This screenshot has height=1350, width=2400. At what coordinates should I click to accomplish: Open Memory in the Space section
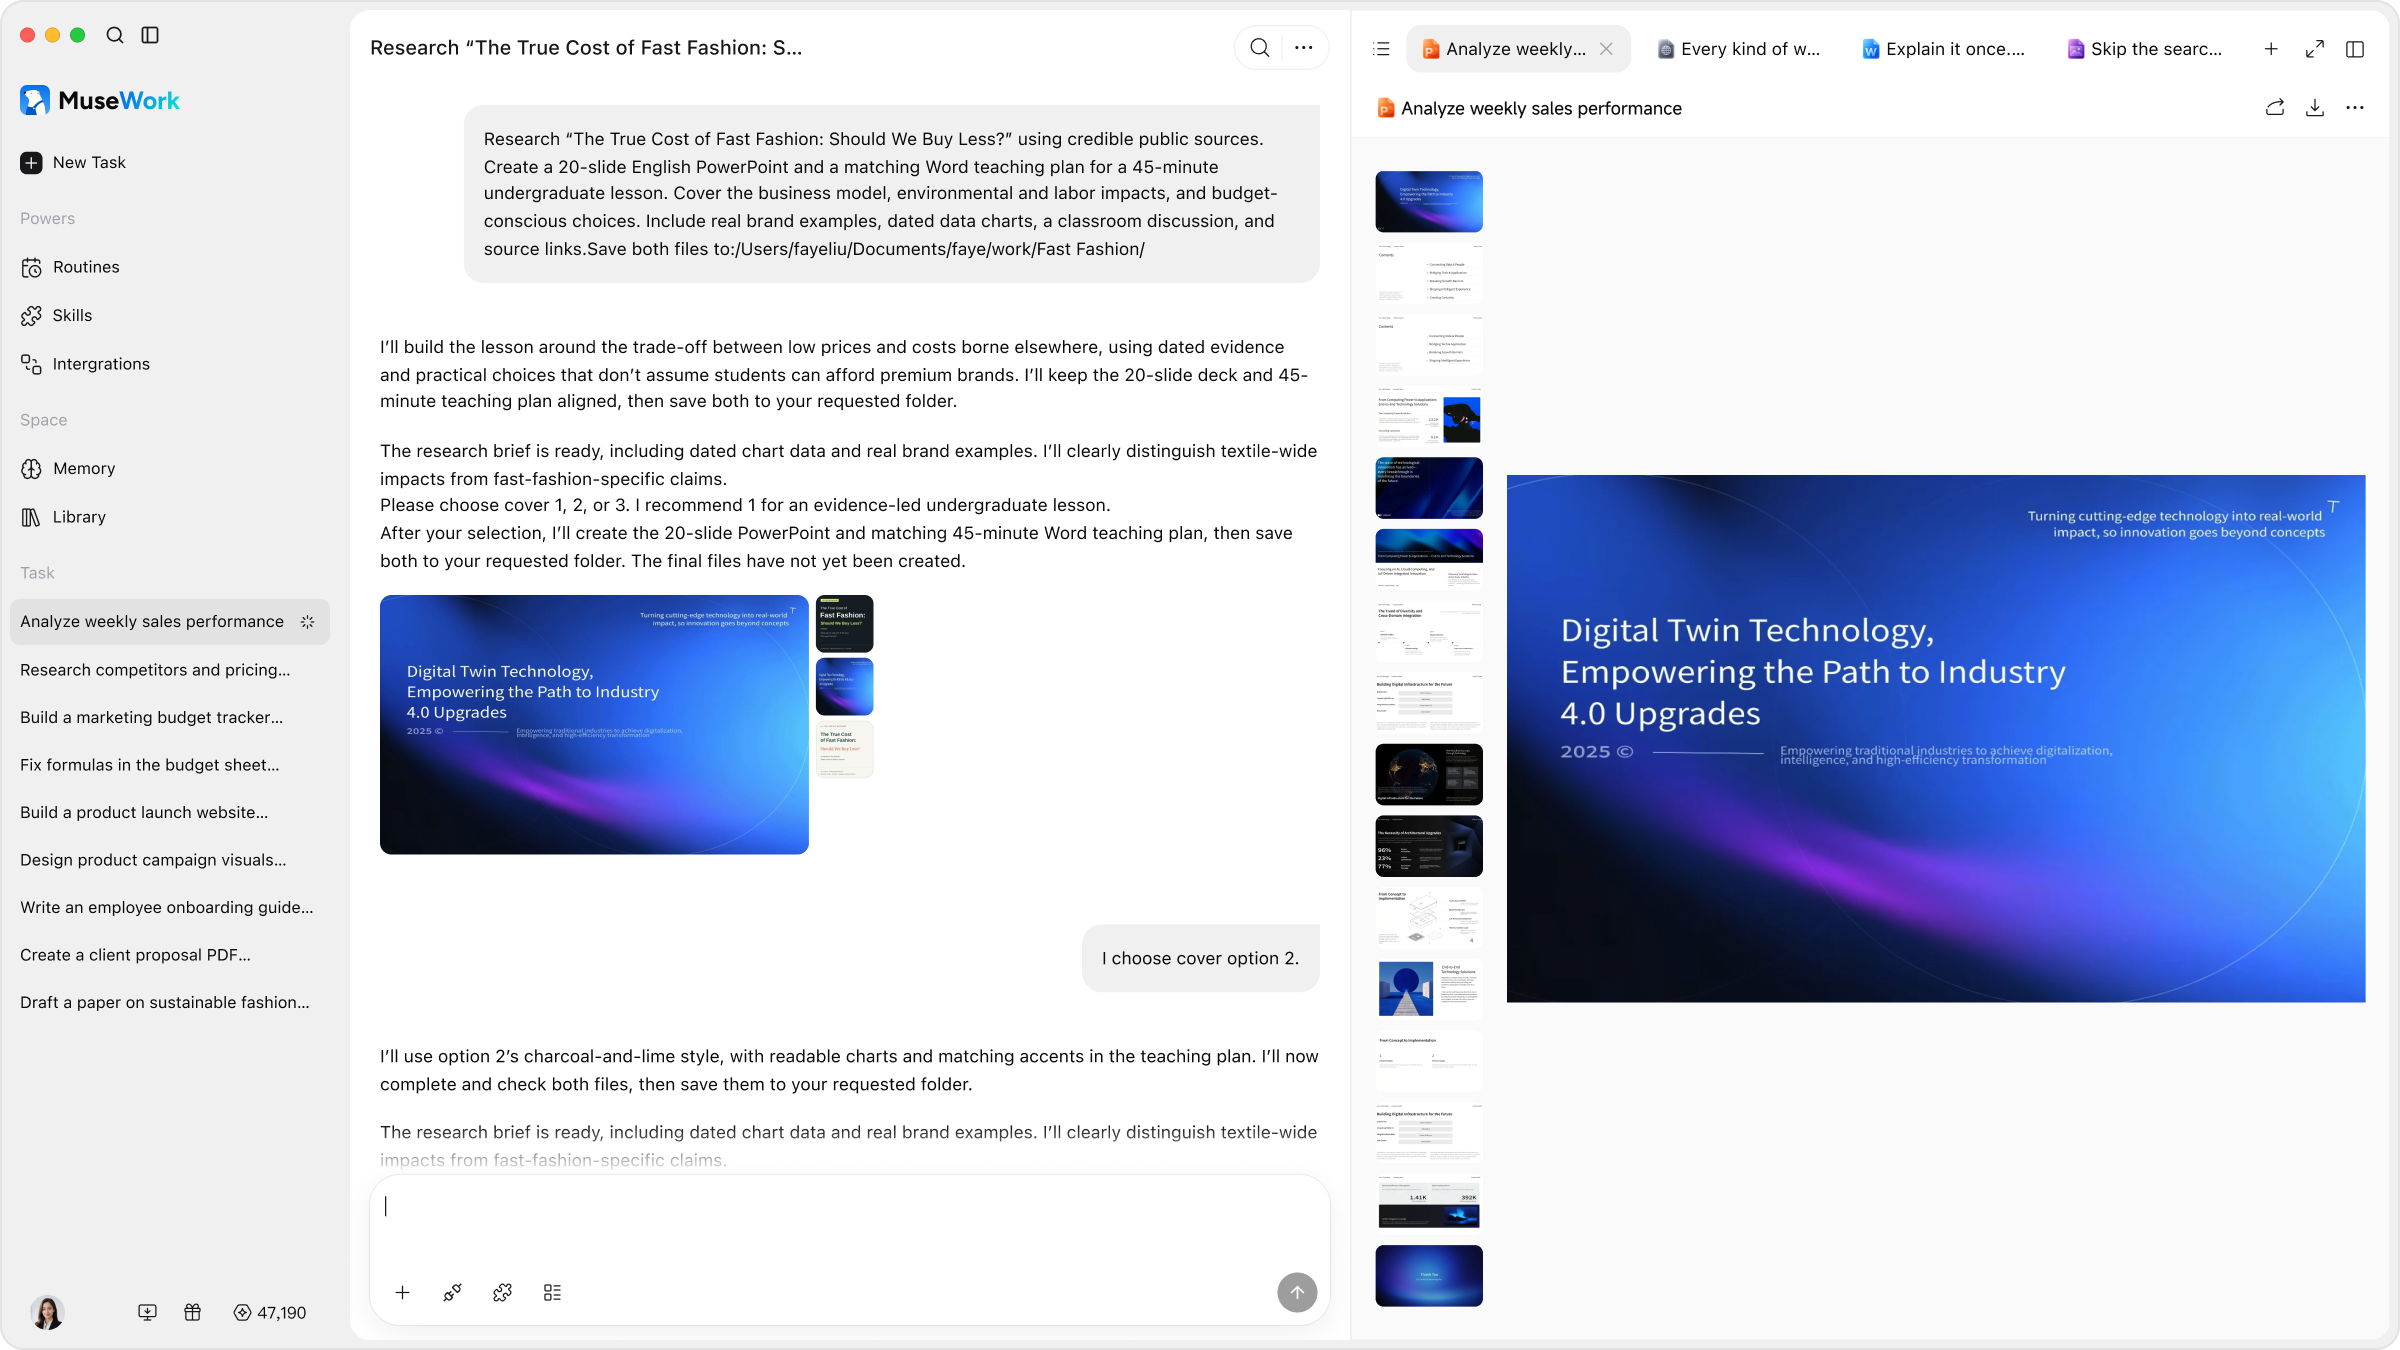pyautogui.click(x=68, y=468)
